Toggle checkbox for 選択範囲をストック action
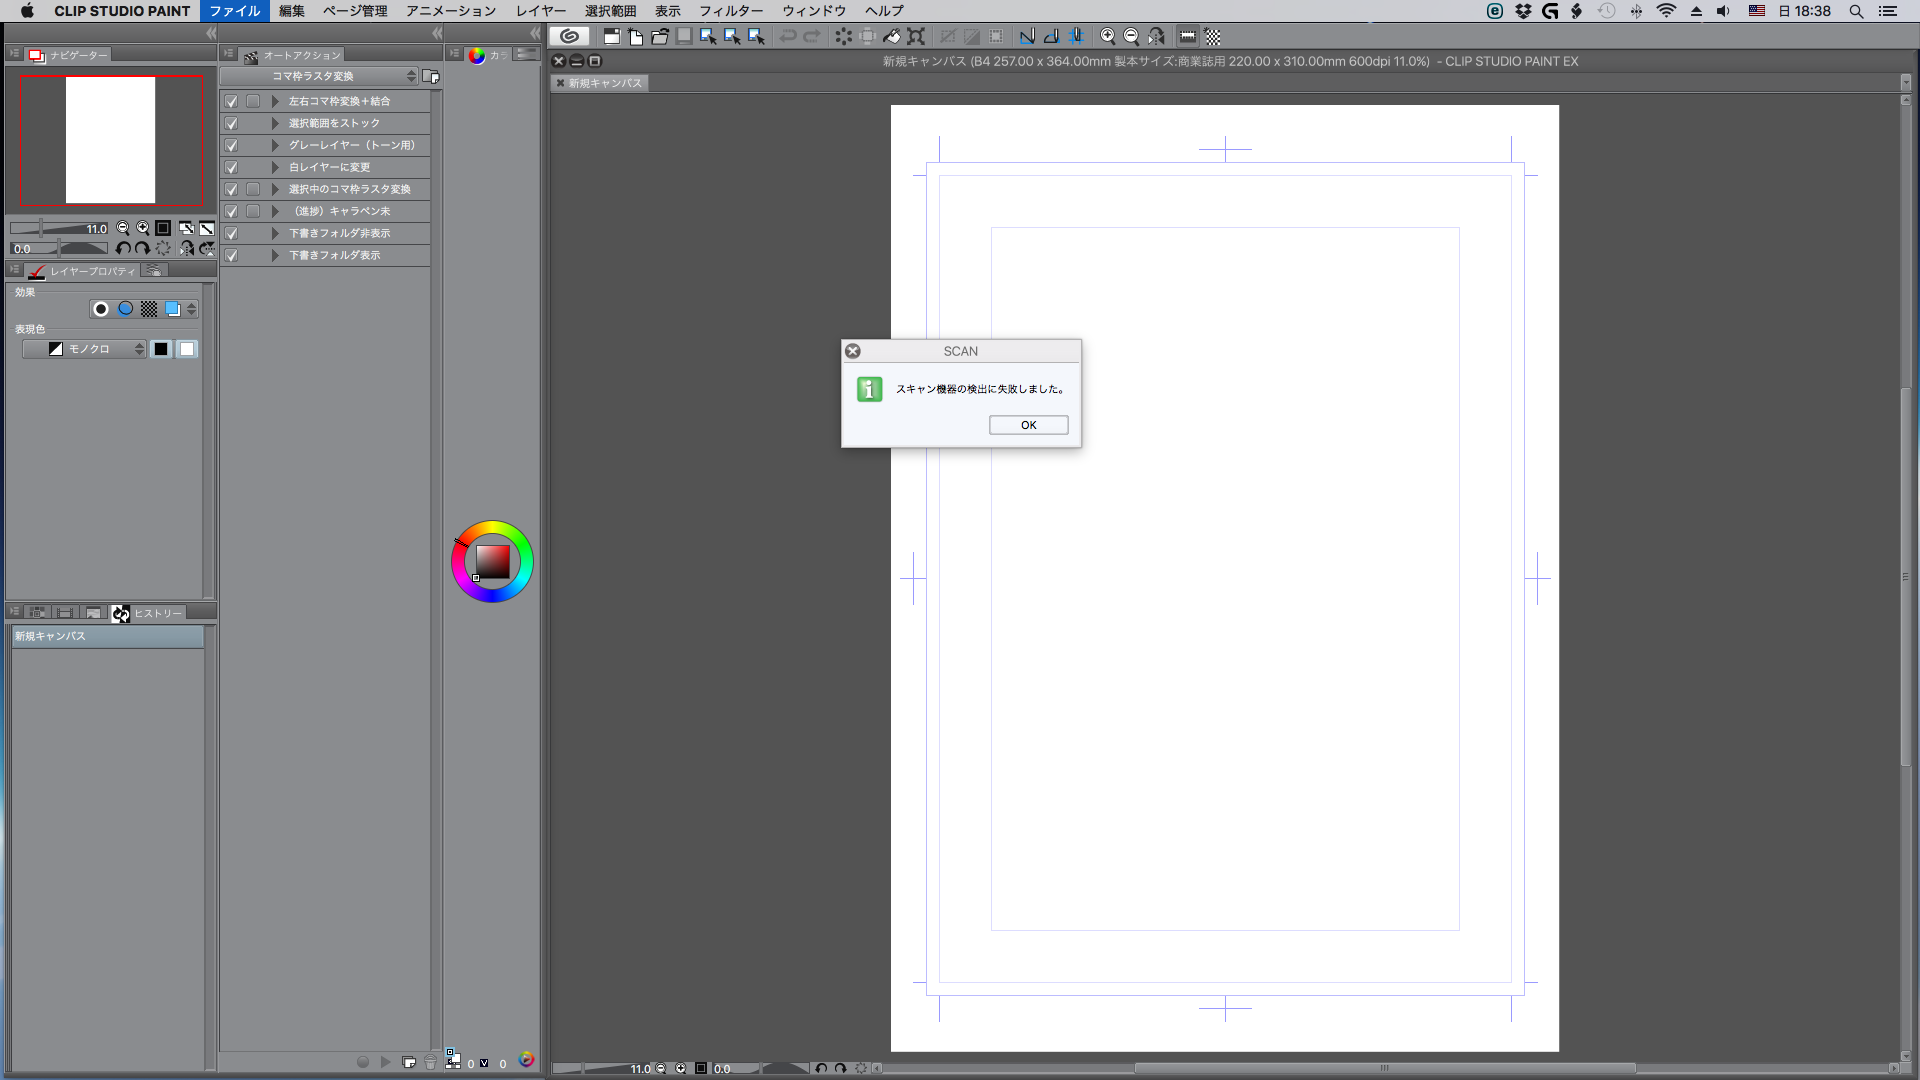Viewport: 1920px width, 1080px height. (x=231, y=123)
